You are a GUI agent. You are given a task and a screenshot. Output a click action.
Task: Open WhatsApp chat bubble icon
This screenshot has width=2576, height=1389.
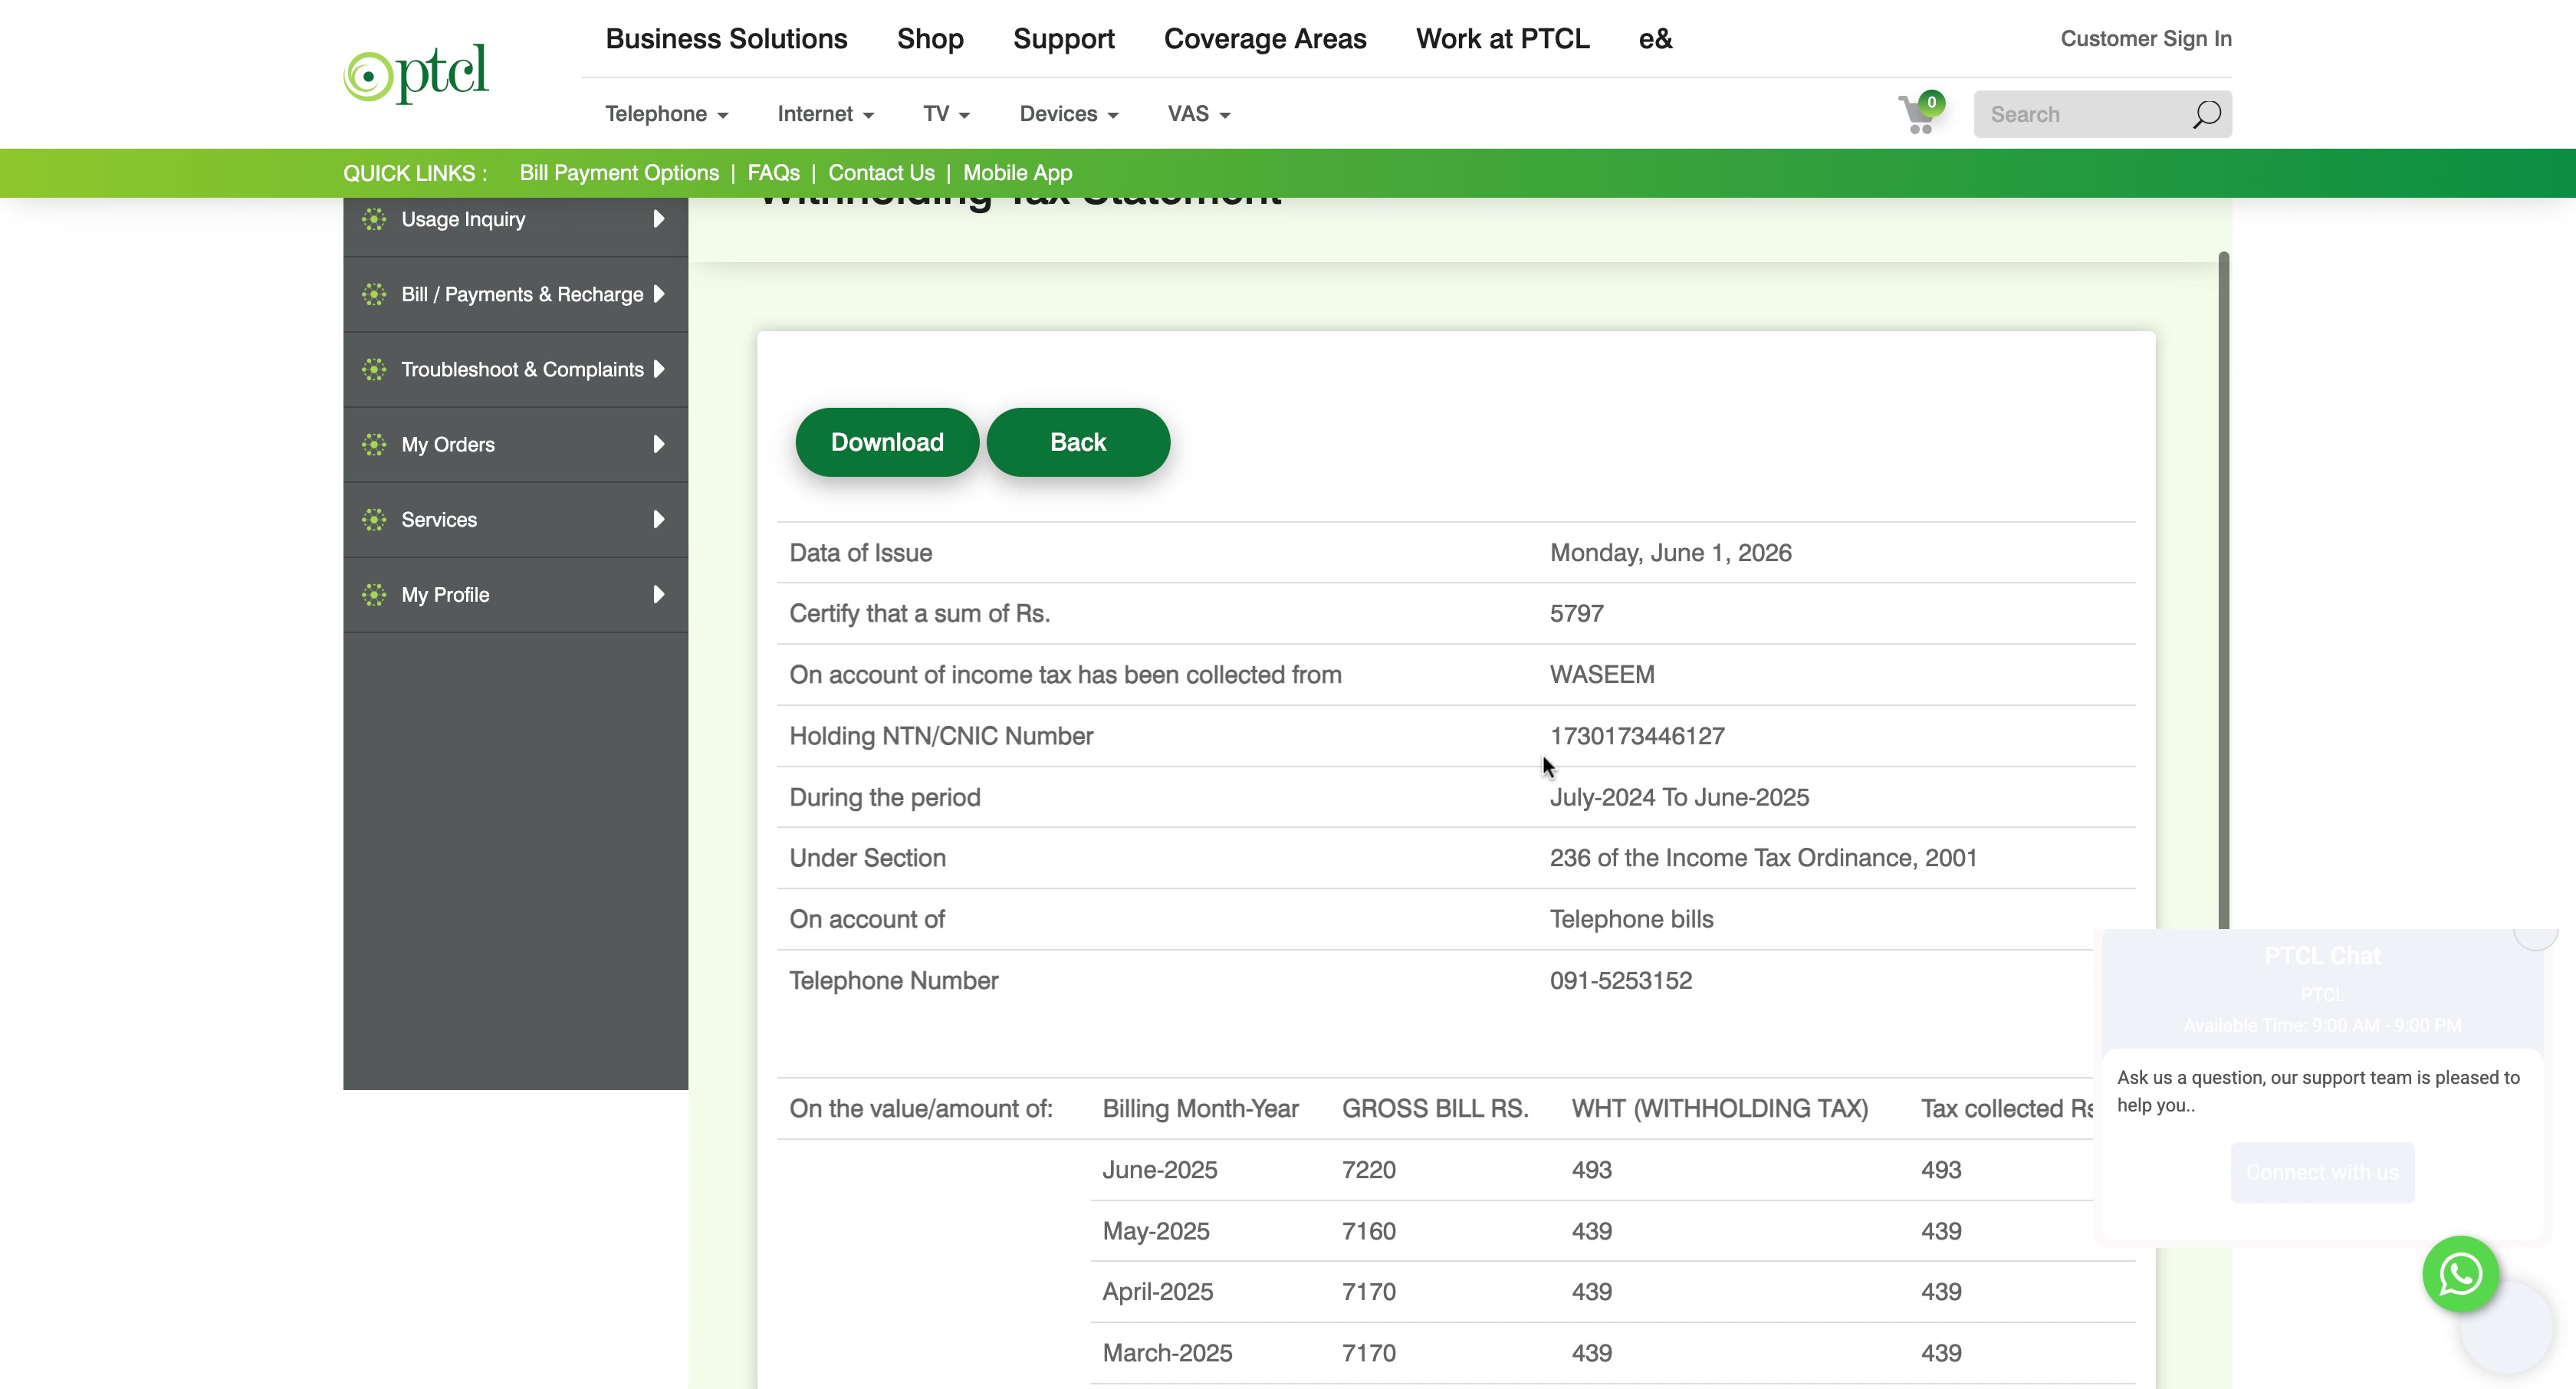click(x=2460, y=1274)
